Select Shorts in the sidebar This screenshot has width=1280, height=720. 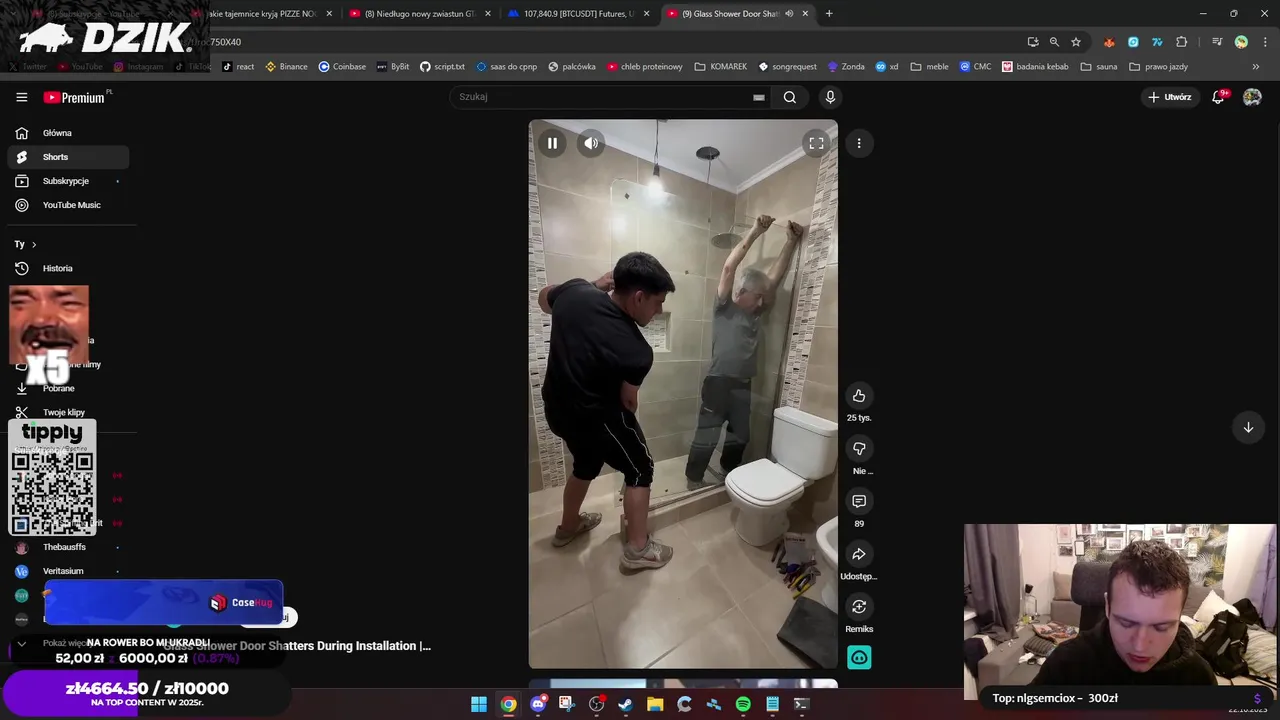pyautogui.click(x=67, y=157)
